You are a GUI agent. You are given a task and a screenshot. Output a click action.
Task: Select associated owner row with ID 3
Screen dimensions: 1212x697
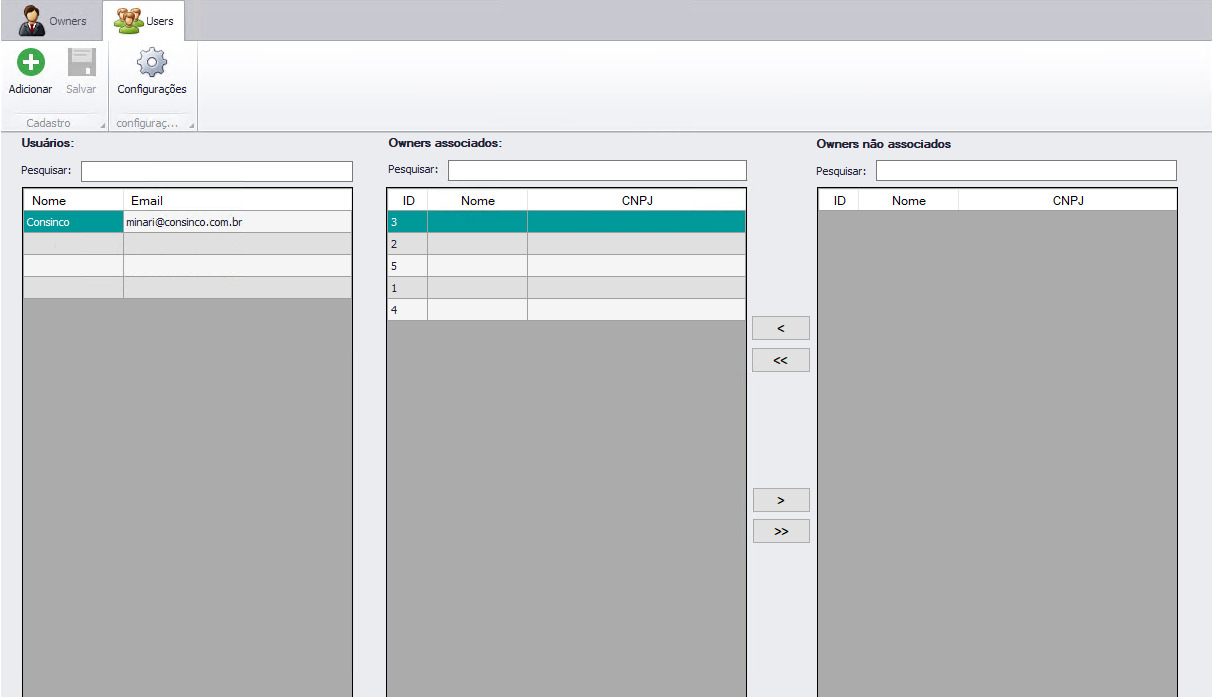(566, 222)
